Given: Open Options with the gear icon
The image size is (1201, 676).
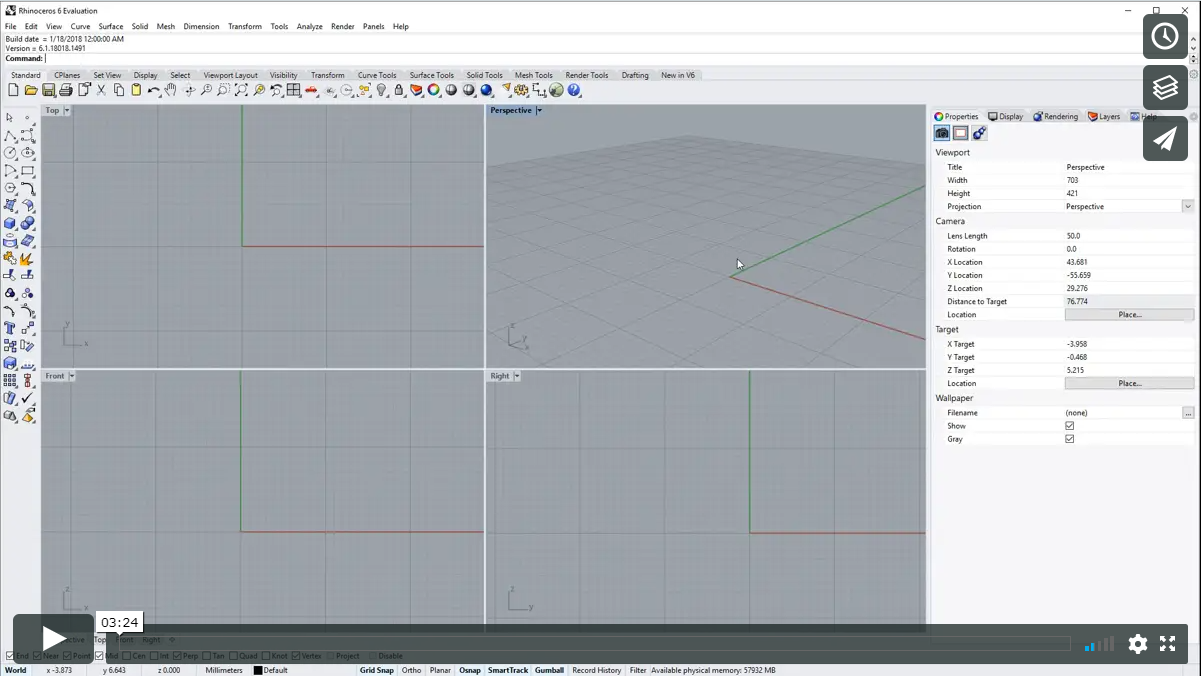Looking at the screenshot, I should [522, 90].
